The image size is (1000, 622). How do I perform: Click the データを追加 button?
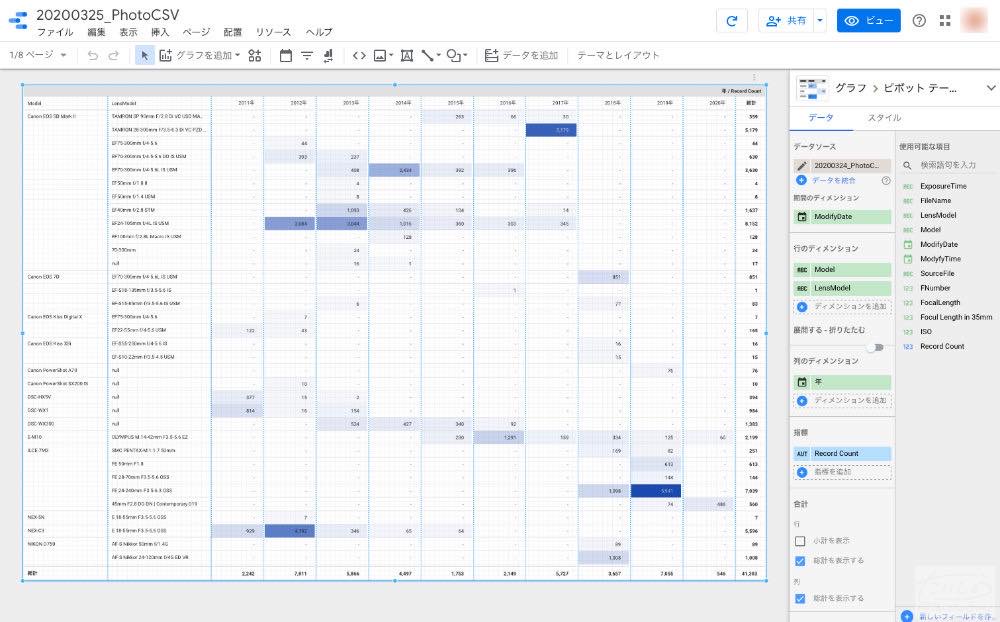point(521,56)
